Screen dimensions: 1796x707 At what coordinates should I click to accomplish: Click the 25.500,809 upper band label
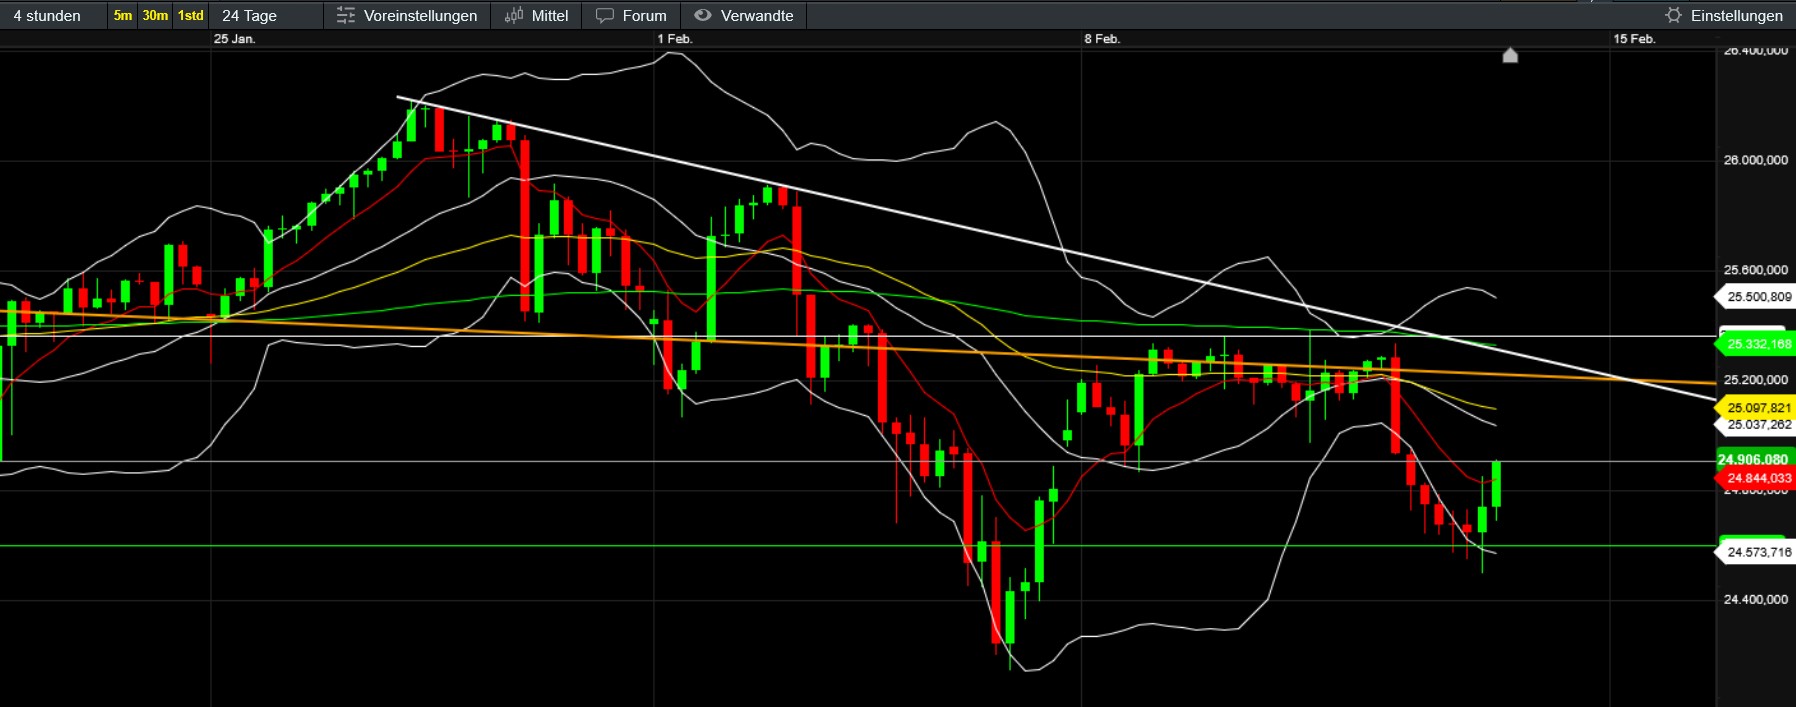(x=1757, y=297)
